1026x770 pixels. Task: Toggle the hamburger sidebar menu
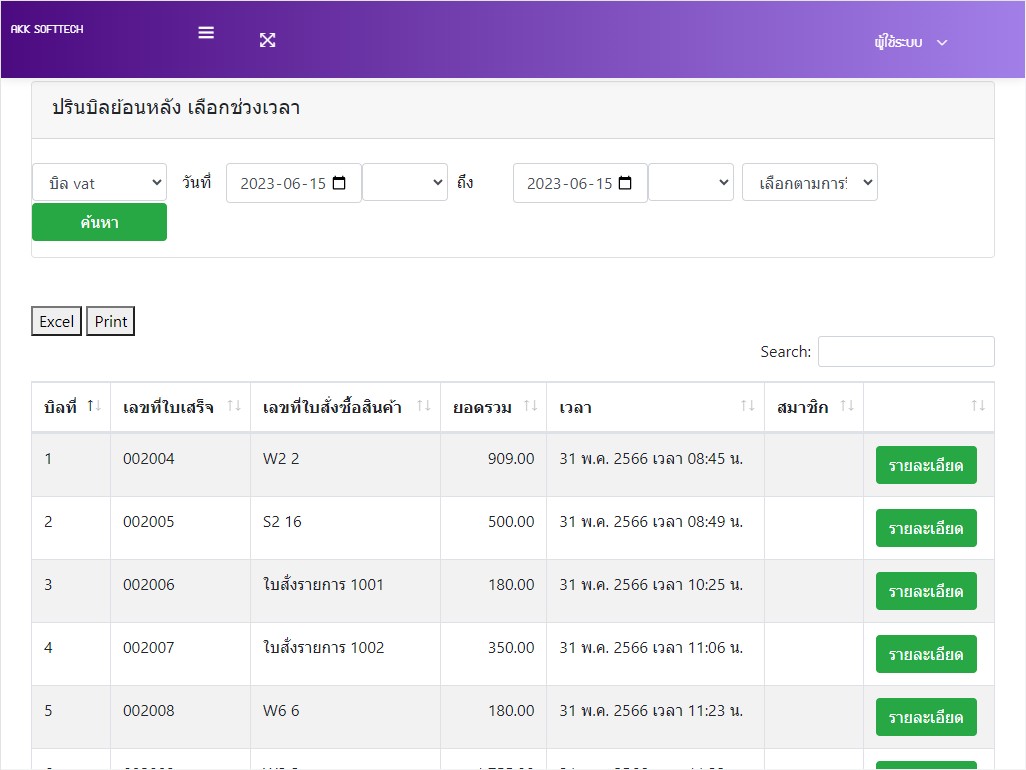(x=206, y=32)
